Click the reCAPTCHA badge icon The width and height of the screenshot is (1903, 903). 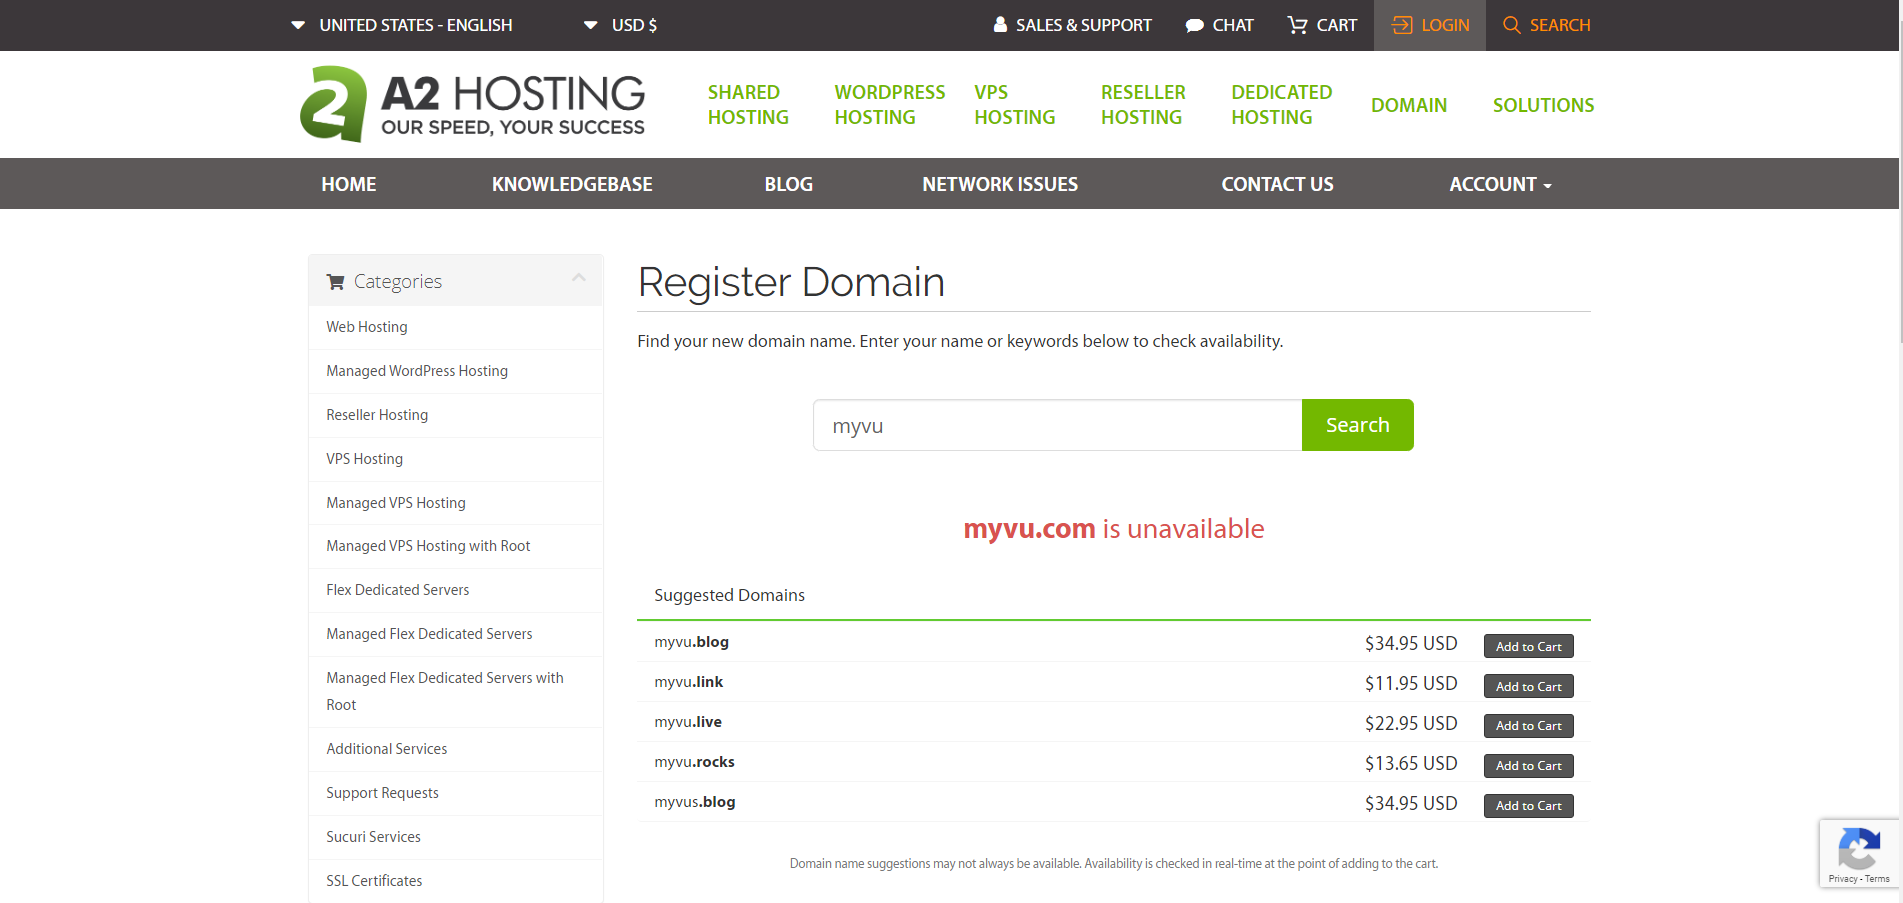[x=1859, y=850]
